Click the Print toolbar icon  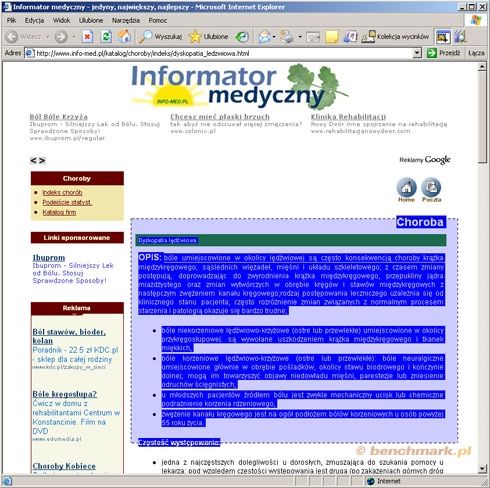click(x=287, y=37)
